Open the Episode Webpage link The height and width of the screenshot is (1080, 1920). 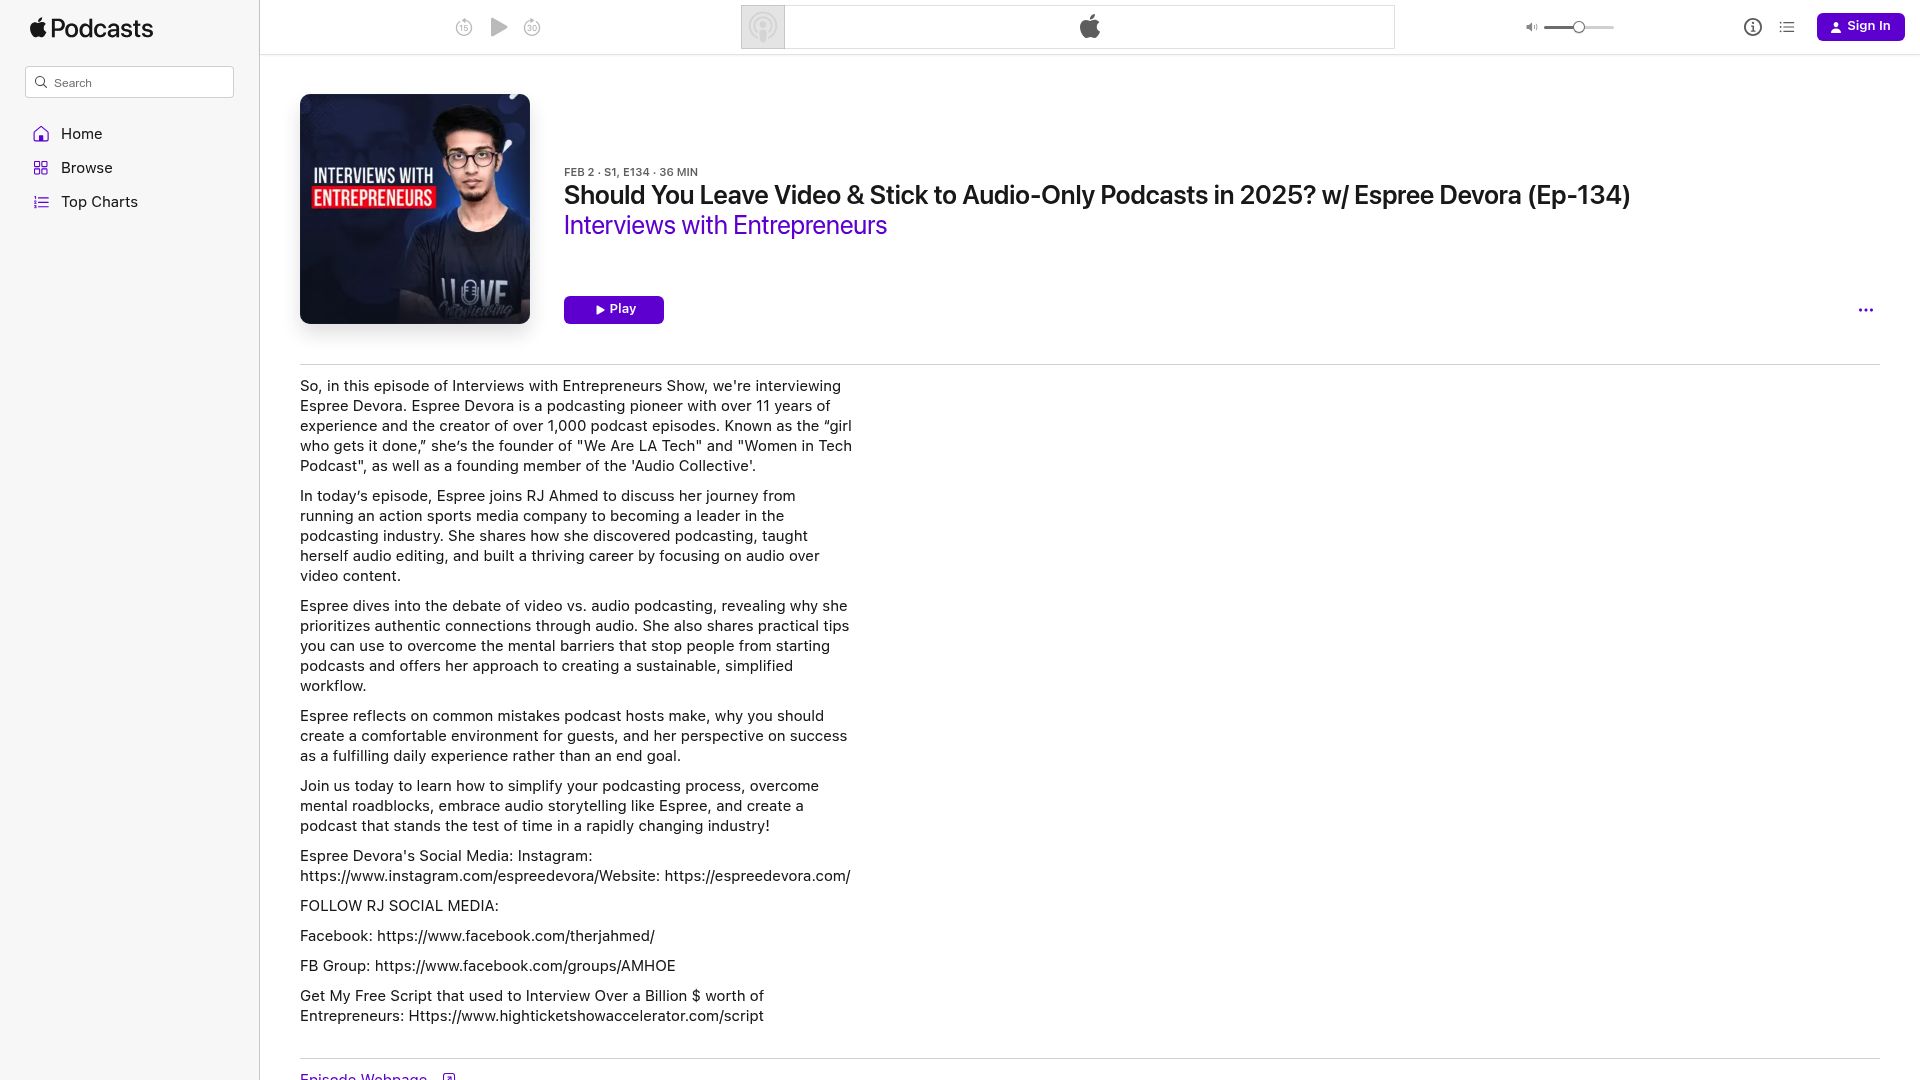(364, 1076)
